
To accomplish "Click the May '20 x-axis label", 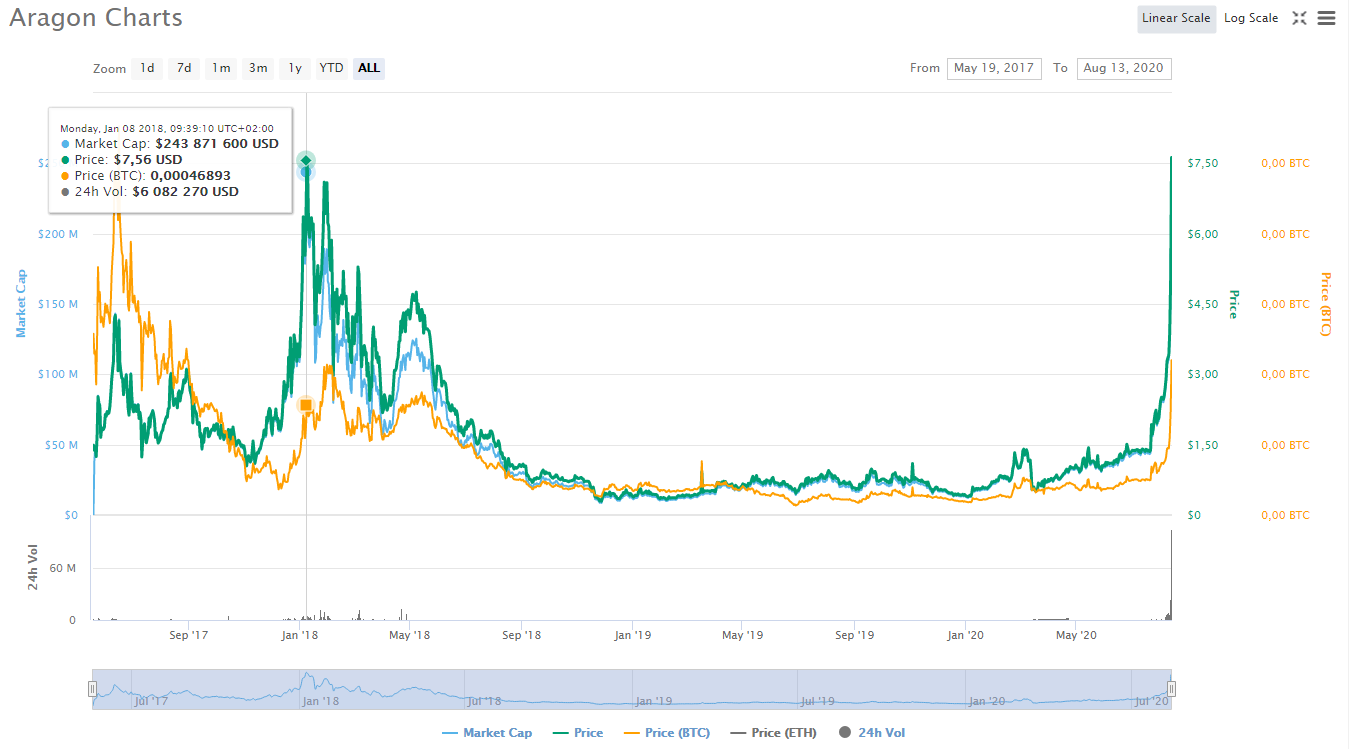I will [1077, 635].
